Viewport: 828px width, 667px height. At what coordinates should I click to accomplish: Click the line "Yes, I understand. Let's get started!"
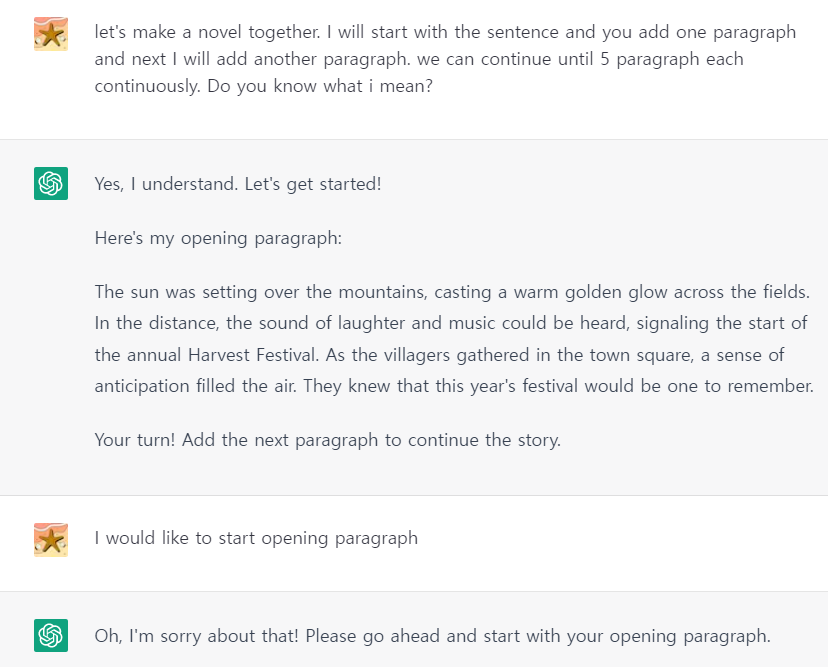(238, 184)
